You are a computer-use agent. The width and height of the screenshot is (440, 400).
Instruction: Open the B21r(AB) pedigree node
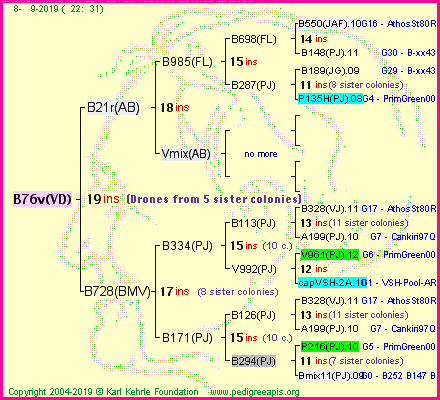pos(113,108)
